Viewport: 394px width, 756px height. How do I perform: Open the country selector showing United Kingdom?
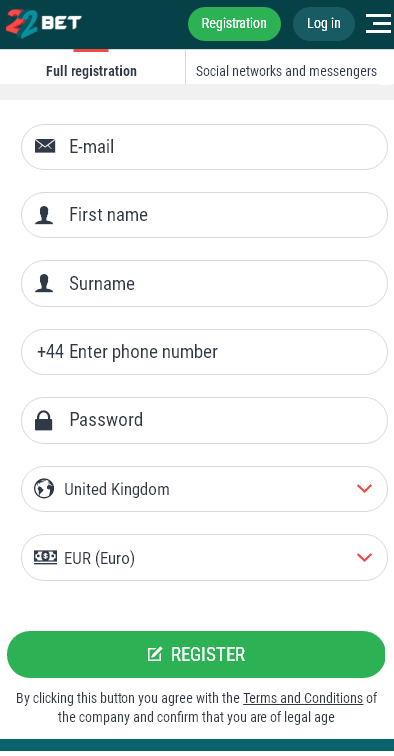pyautogui.click(x=204, y=489)
